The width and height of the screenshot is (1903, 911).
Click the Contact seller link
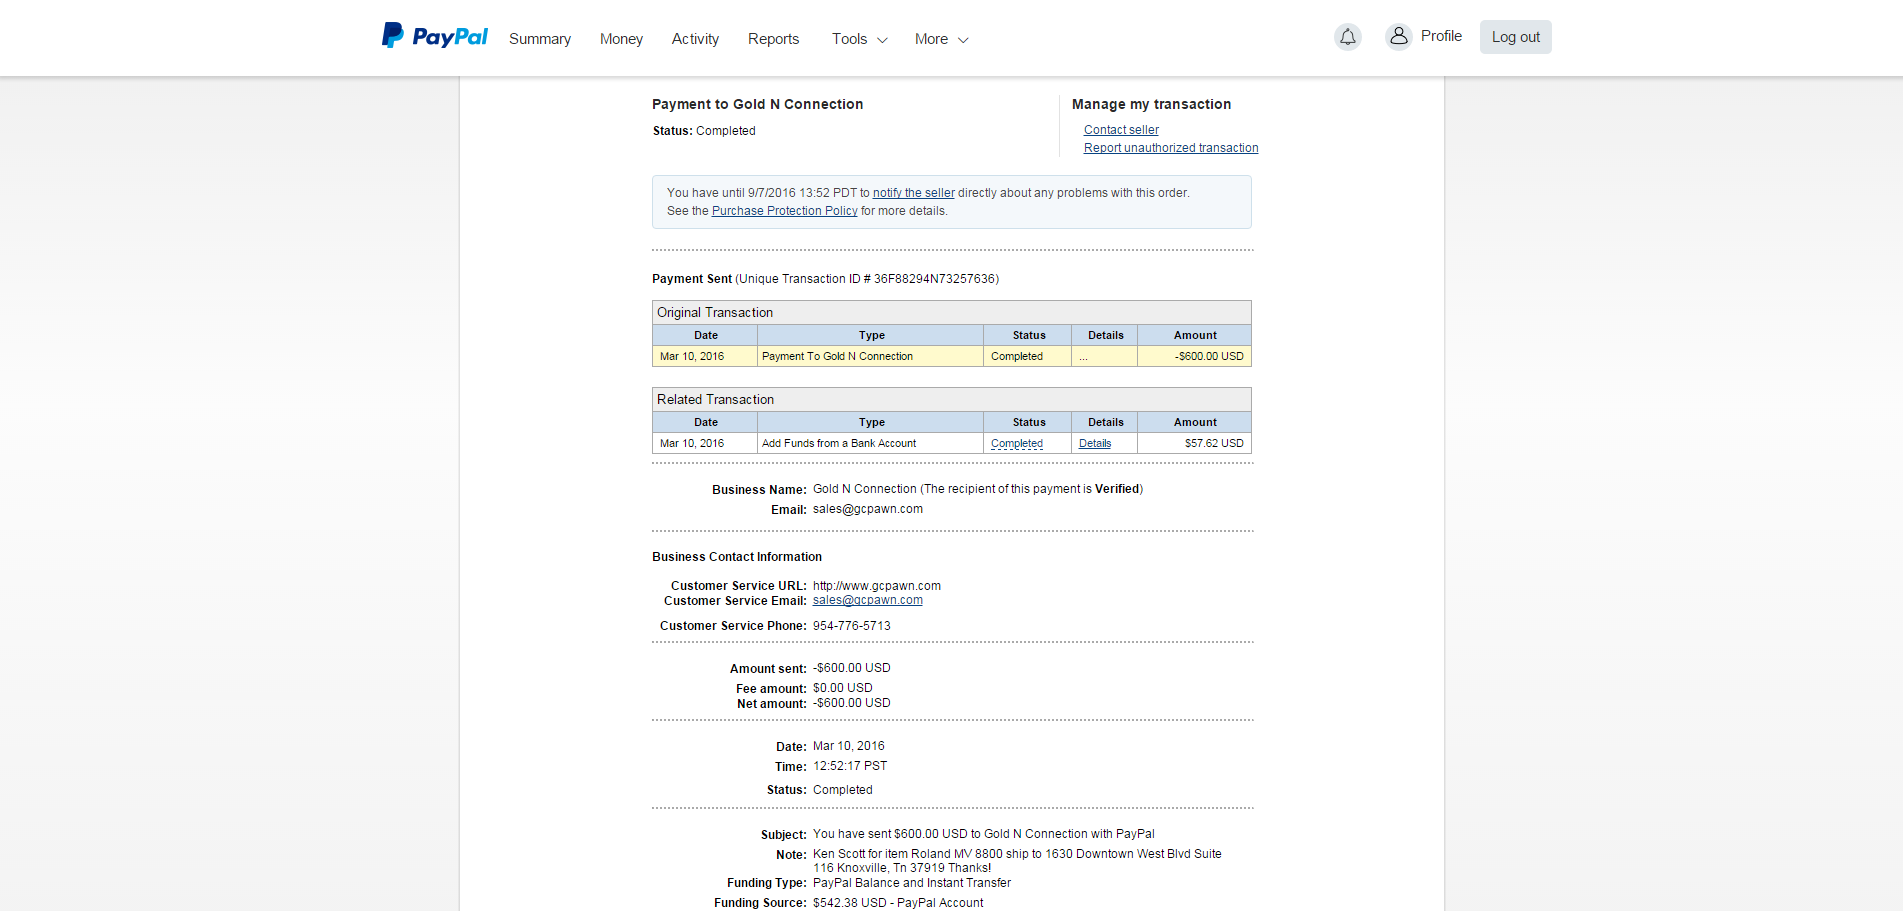click(x=1121, y=130)
